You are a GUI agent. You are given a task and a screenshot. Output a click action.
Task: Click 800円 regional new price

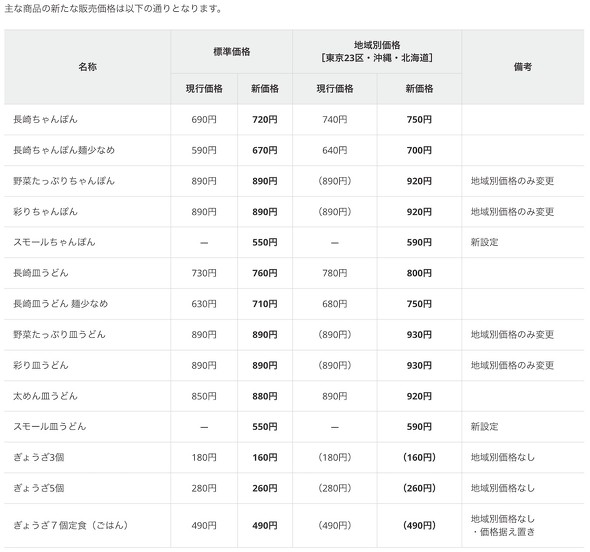[419, 273]
